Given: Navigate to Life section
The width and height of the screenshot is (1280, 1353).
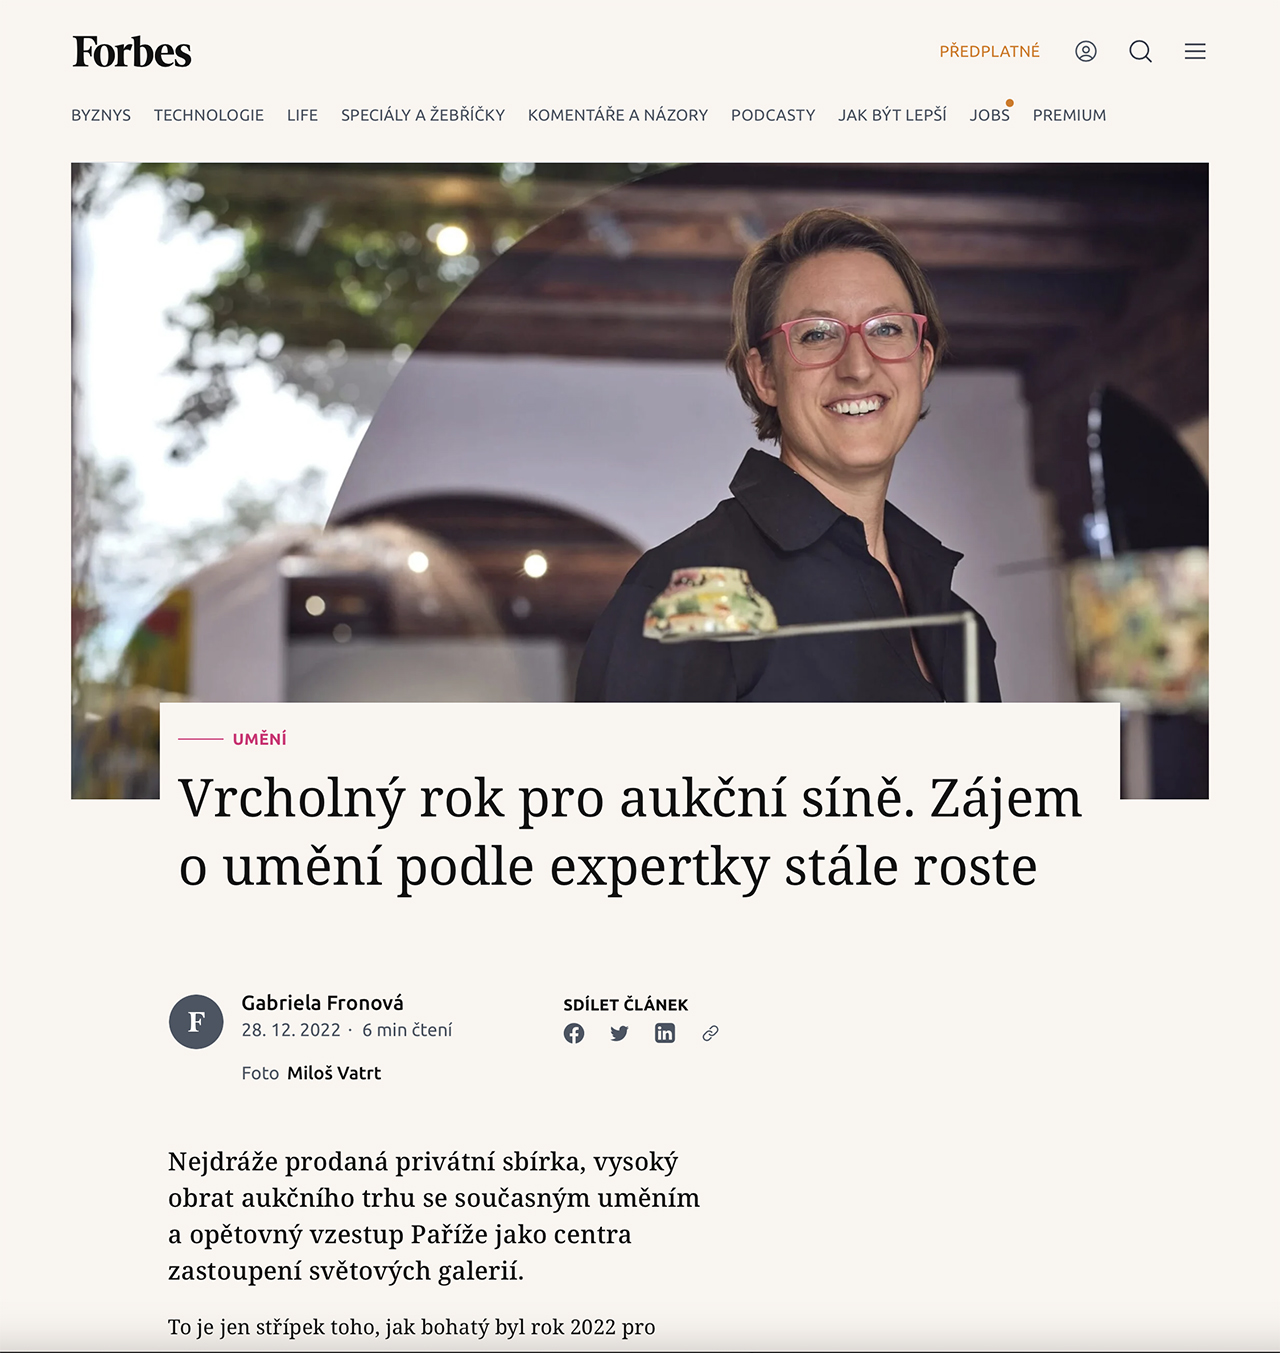Looking at the screenshot, I should [x=302, y=115].
